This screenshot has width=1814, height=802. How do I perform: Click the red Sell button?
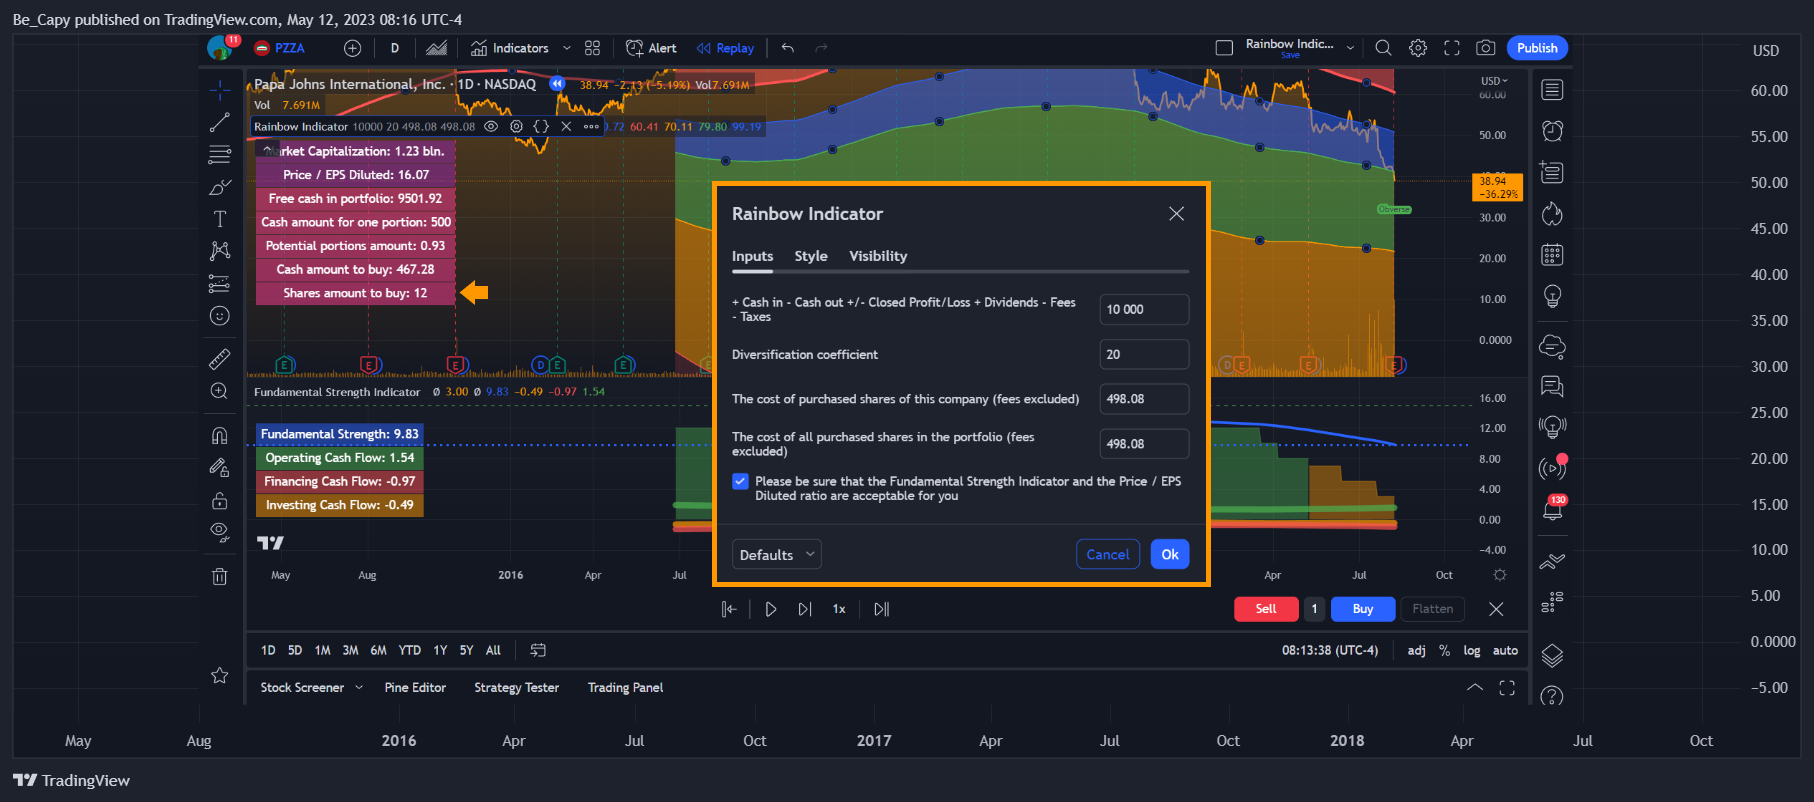click(x=1266, y=609)
